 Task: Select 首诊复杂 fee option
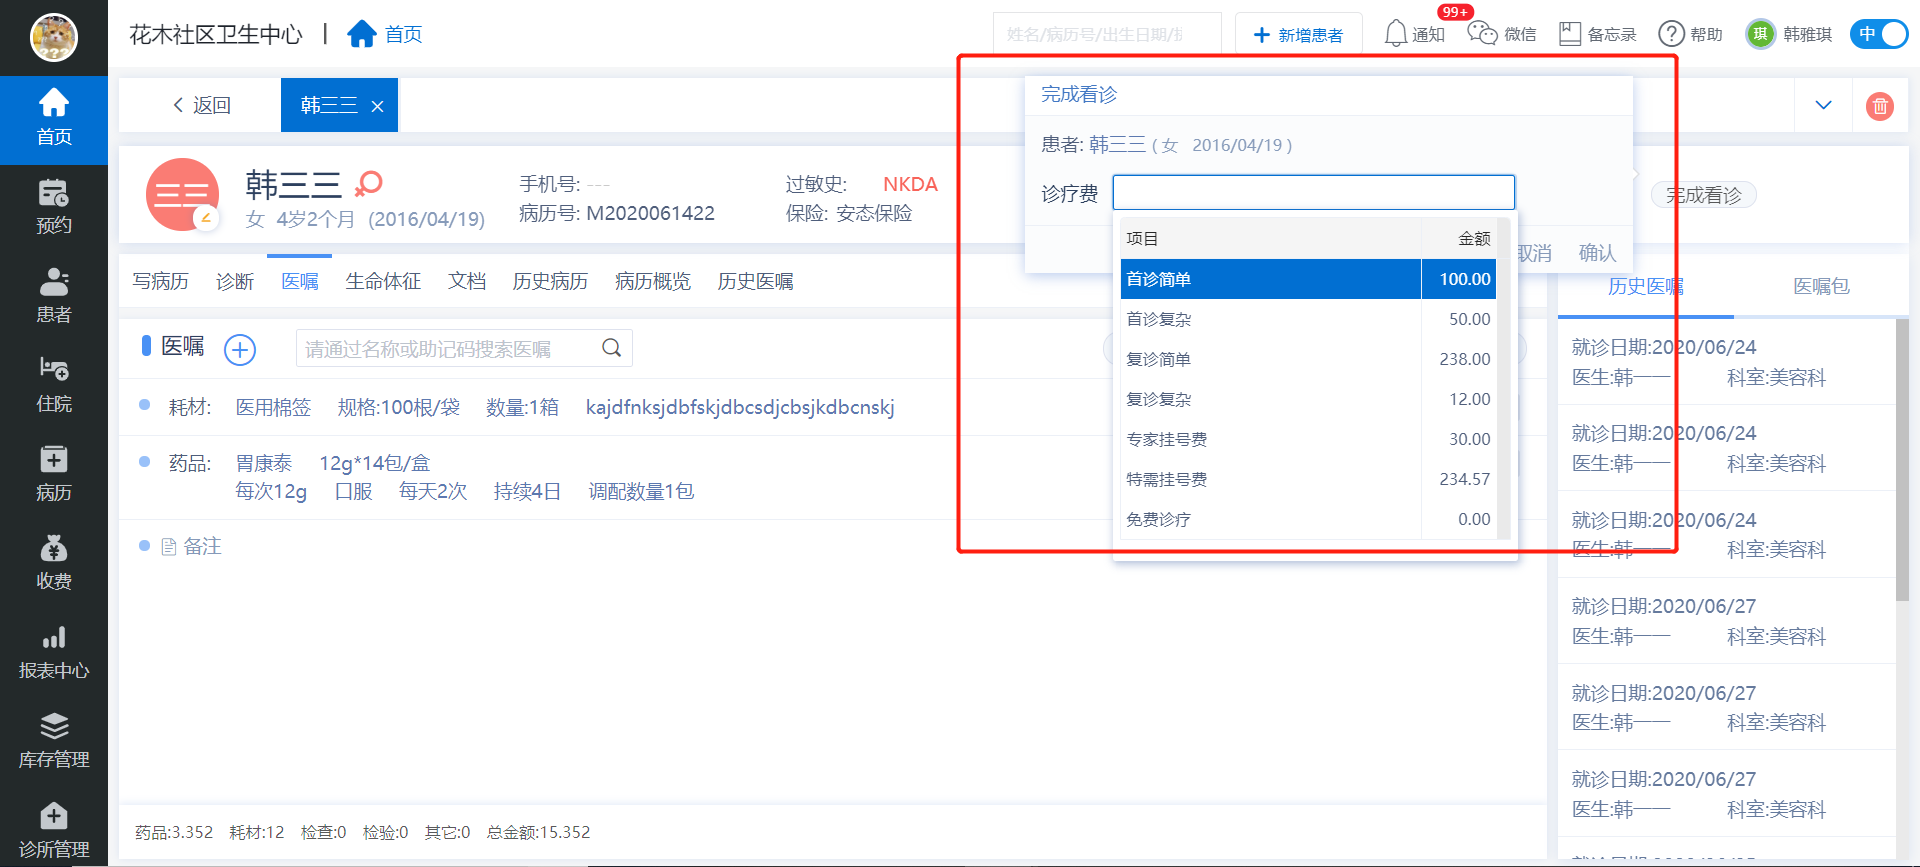tap(1308, 319)
